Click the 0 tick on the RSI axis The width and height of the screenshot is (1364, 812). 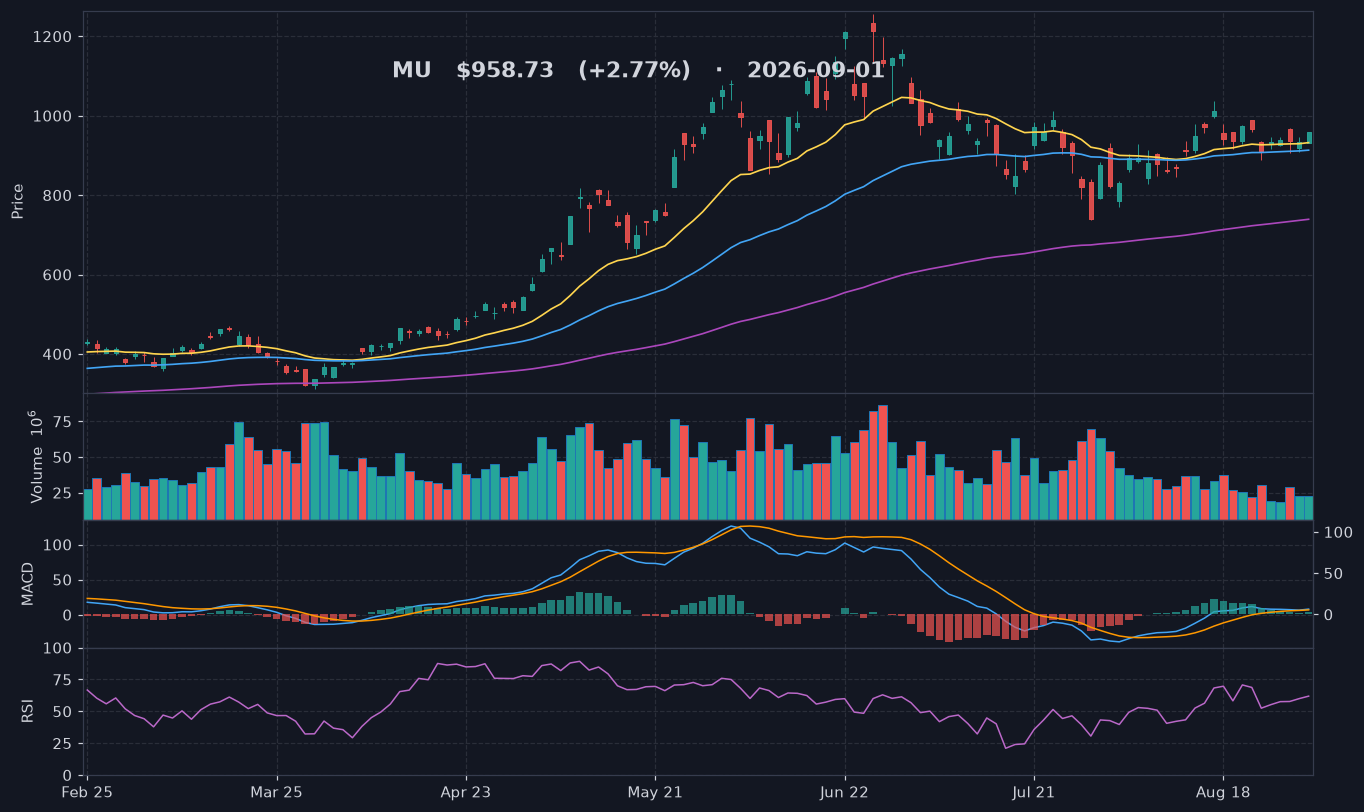click(x=66, y=775)
